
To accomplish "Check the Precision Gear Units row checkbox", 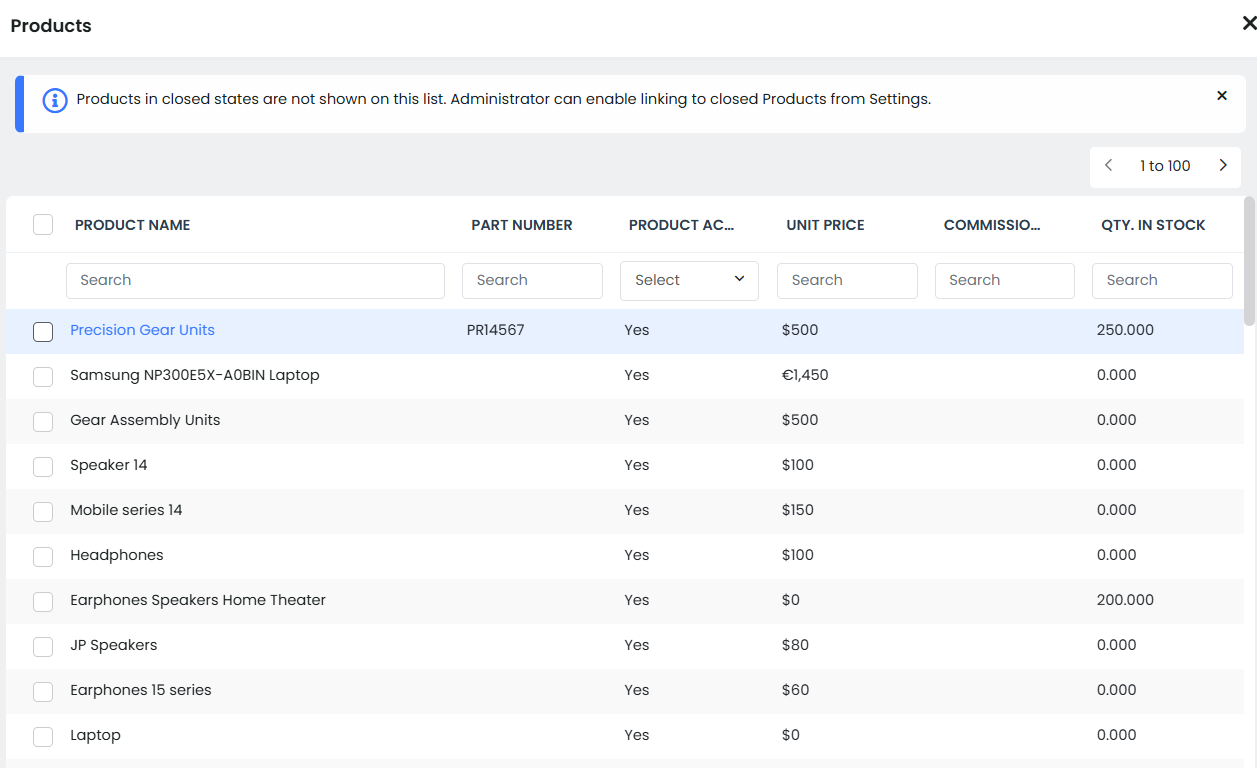I will (43, 331).
